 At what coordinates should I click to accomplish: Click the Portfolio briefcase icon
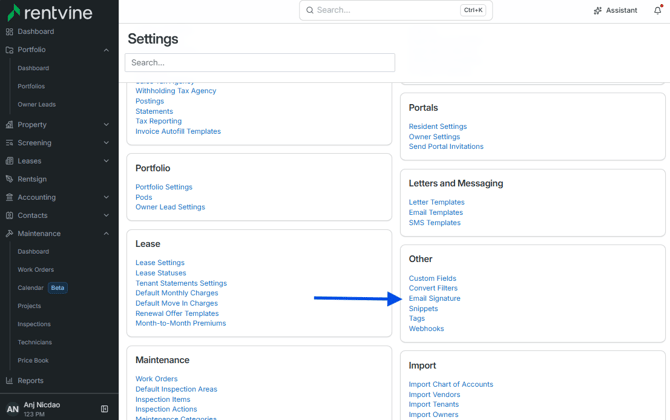tap(9, 50)
